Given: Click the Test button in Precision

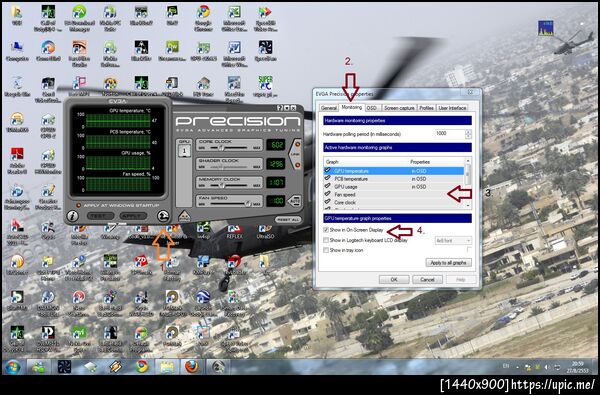Looking at the screenshot, I should click(100, 216).
